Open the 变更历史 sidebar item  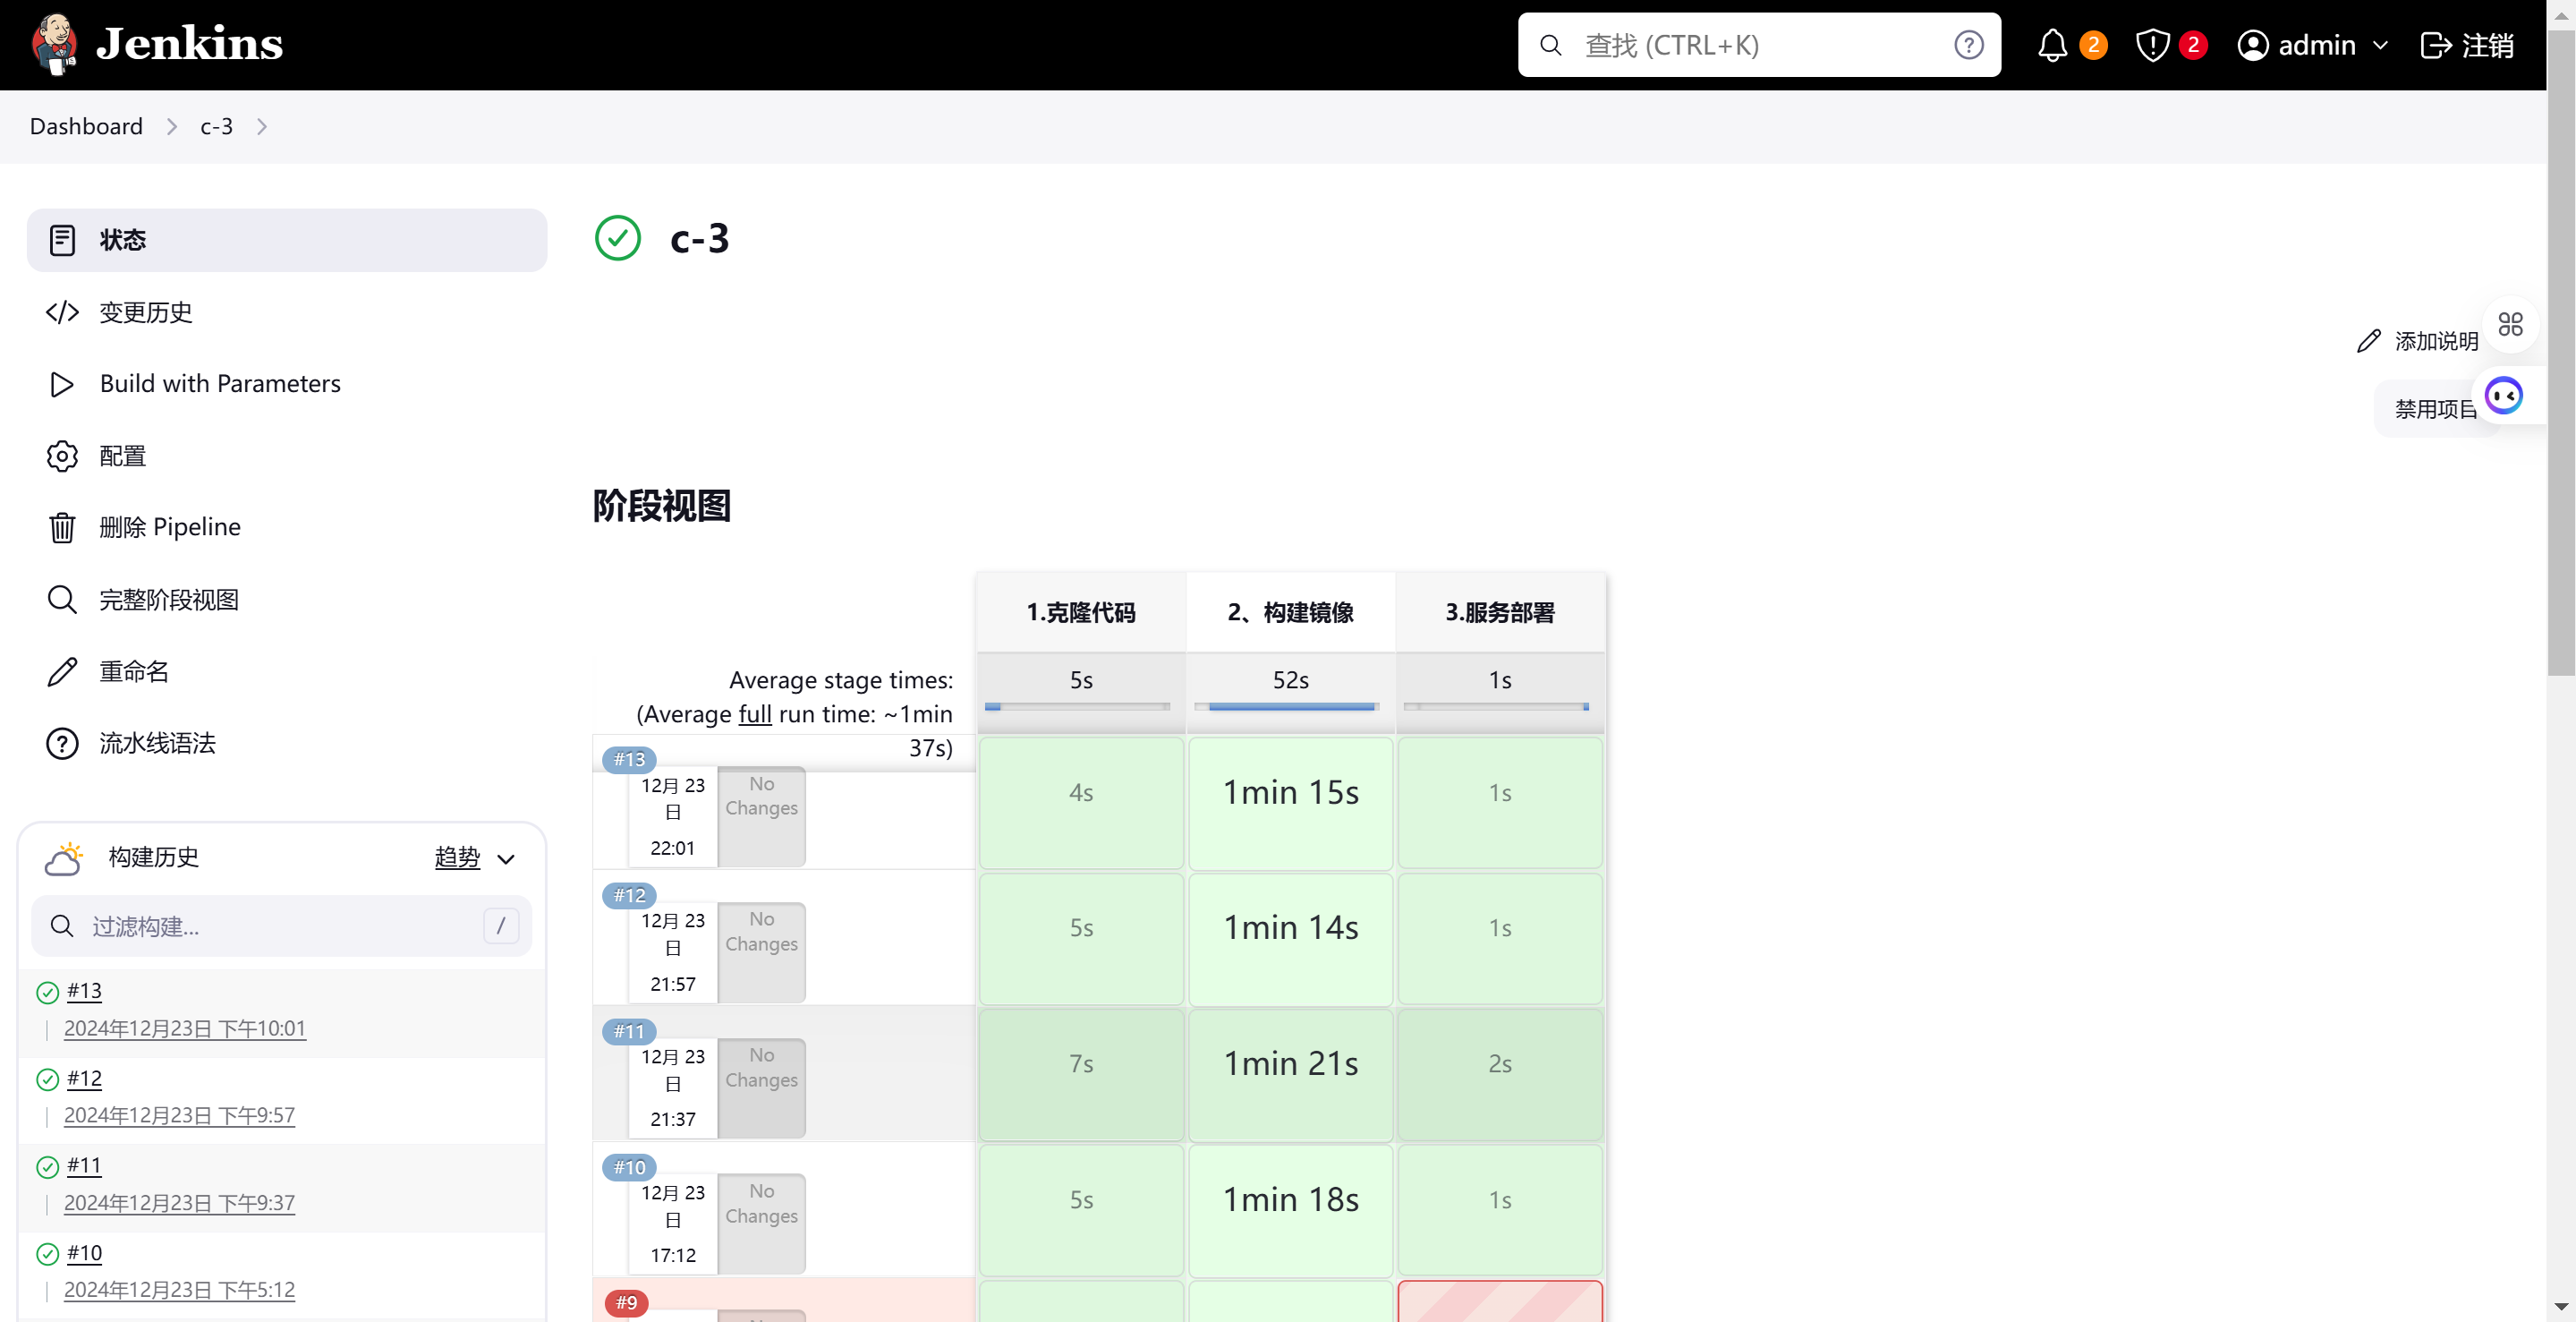(x=145, y=312)
